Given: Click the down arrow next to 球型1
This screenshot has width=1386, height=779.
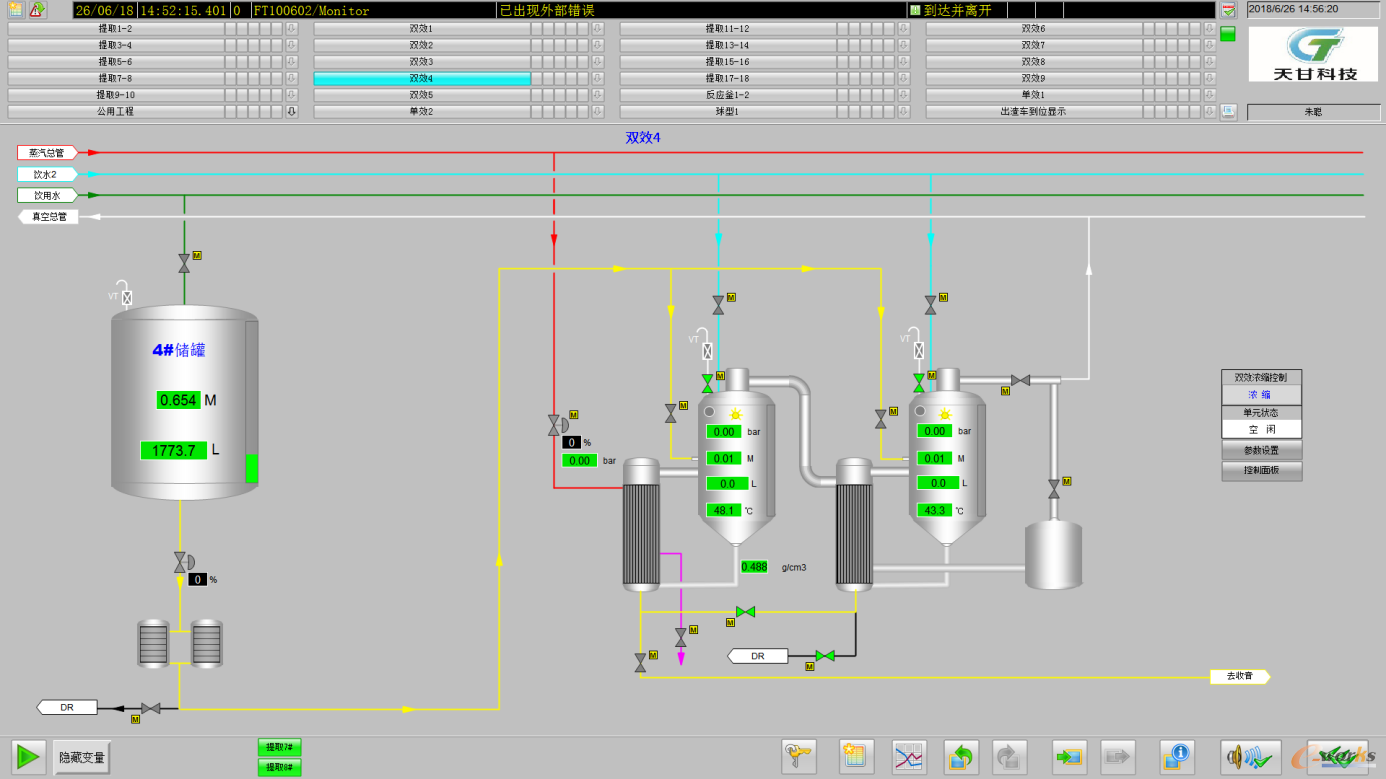Looking at the screenshot, I should tap(904, 111).
